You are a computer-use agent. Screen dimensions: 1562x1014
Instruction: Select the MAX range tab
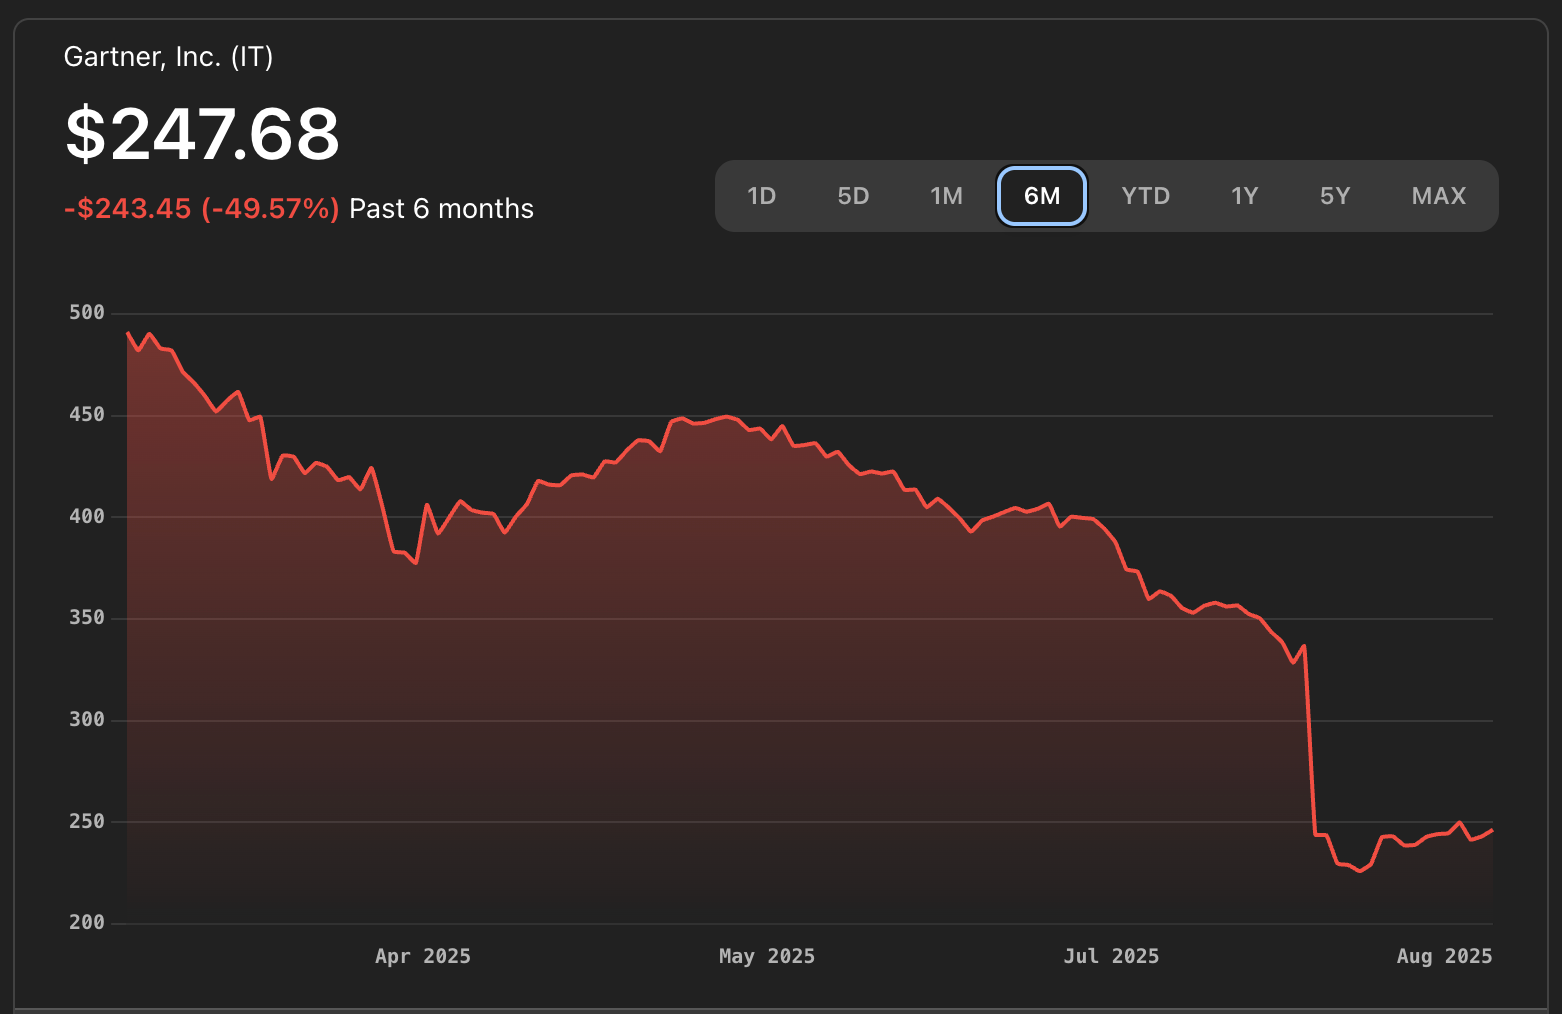pyautogui.click(x=1438, y=196)
